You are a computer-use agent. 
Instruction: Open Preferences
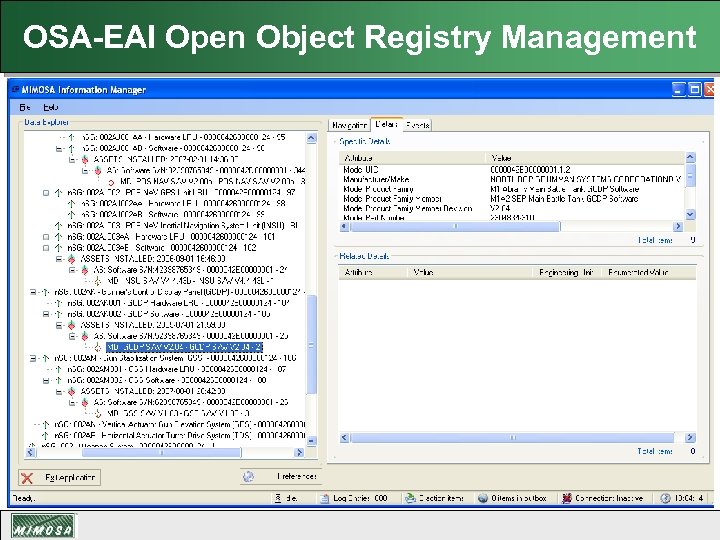point(281,477)
